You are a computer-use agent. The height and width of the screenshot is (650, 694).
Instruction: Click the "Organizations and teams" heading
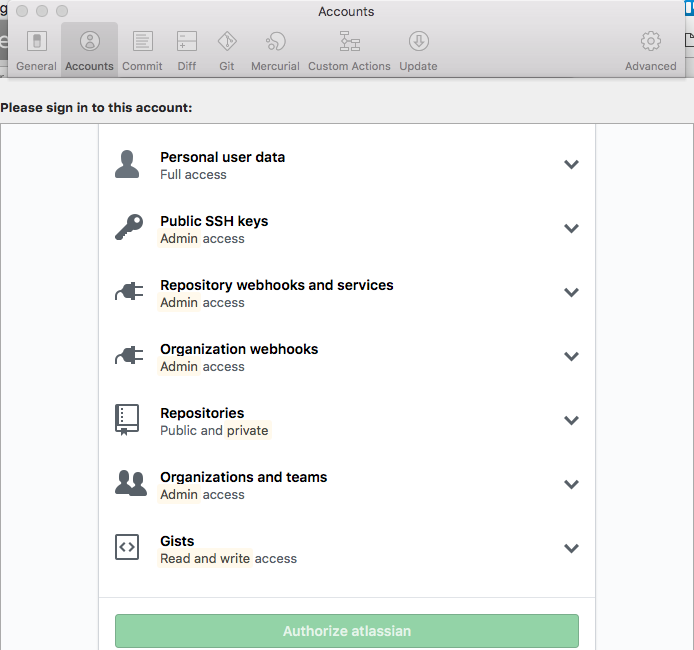244,477
